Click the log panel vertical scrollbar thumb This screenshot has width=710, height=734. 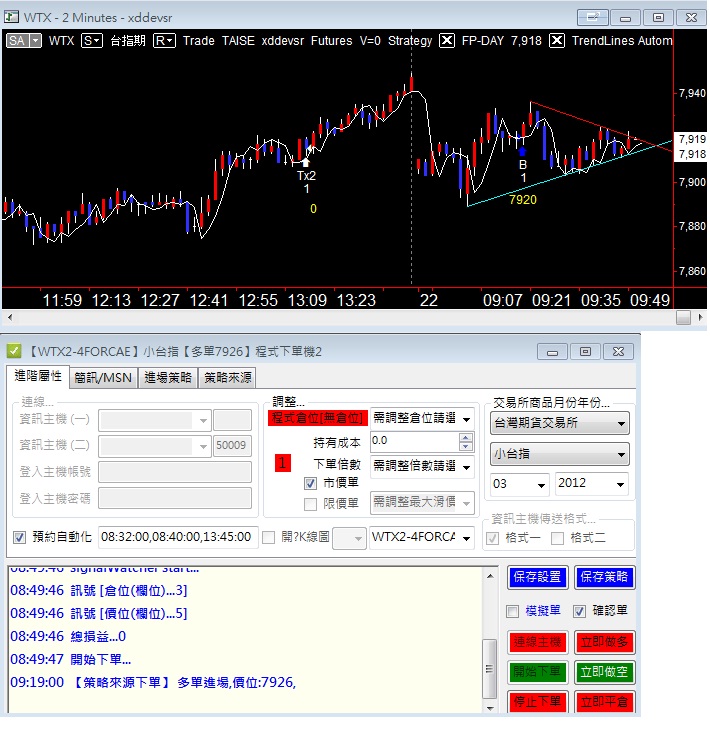(490, 668)
